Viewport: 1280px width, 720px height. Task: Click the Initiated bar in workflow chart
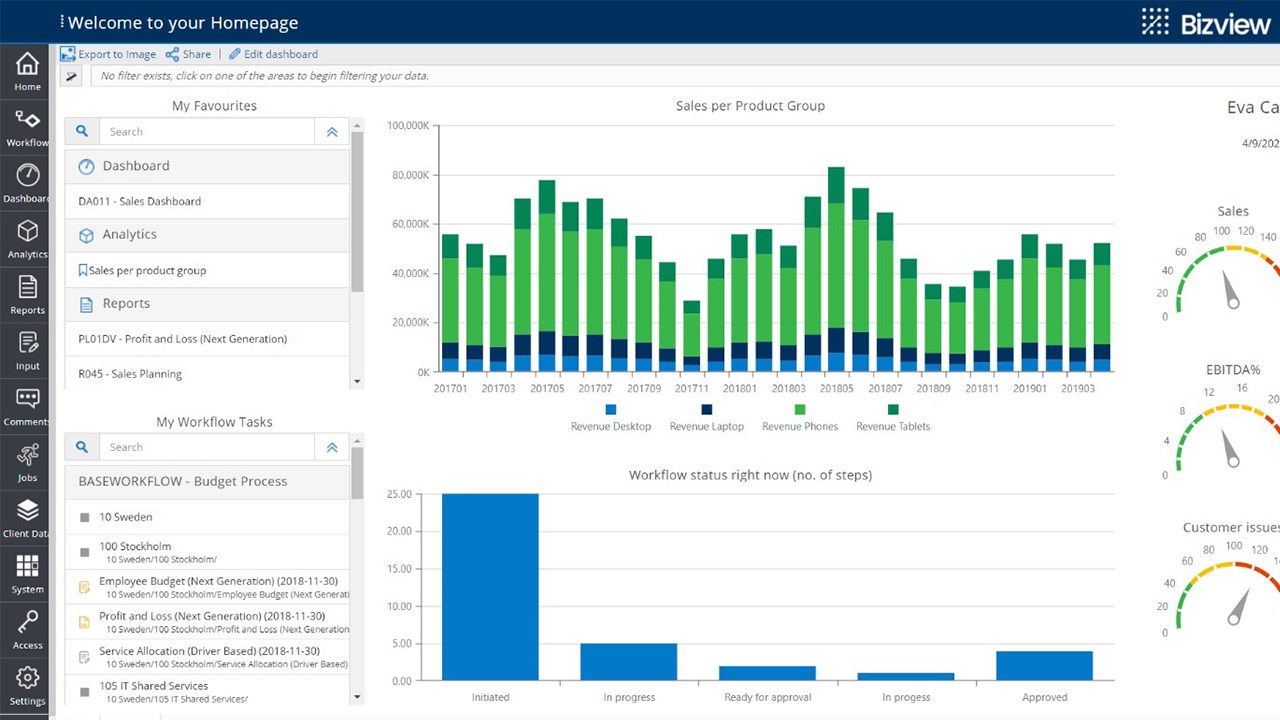(490, 587)
